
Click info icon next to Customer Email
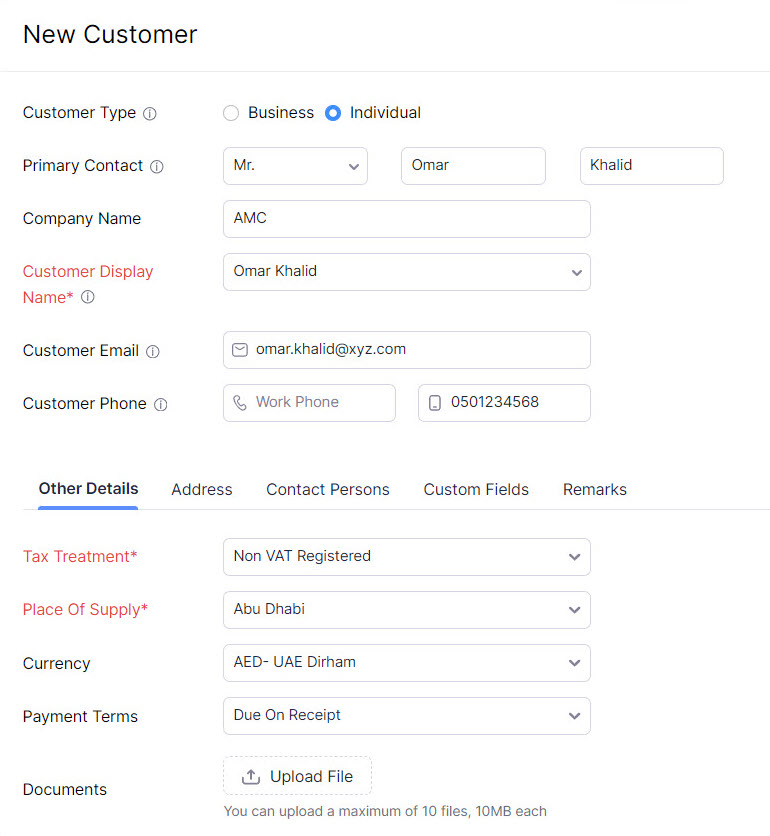[153, 352]
